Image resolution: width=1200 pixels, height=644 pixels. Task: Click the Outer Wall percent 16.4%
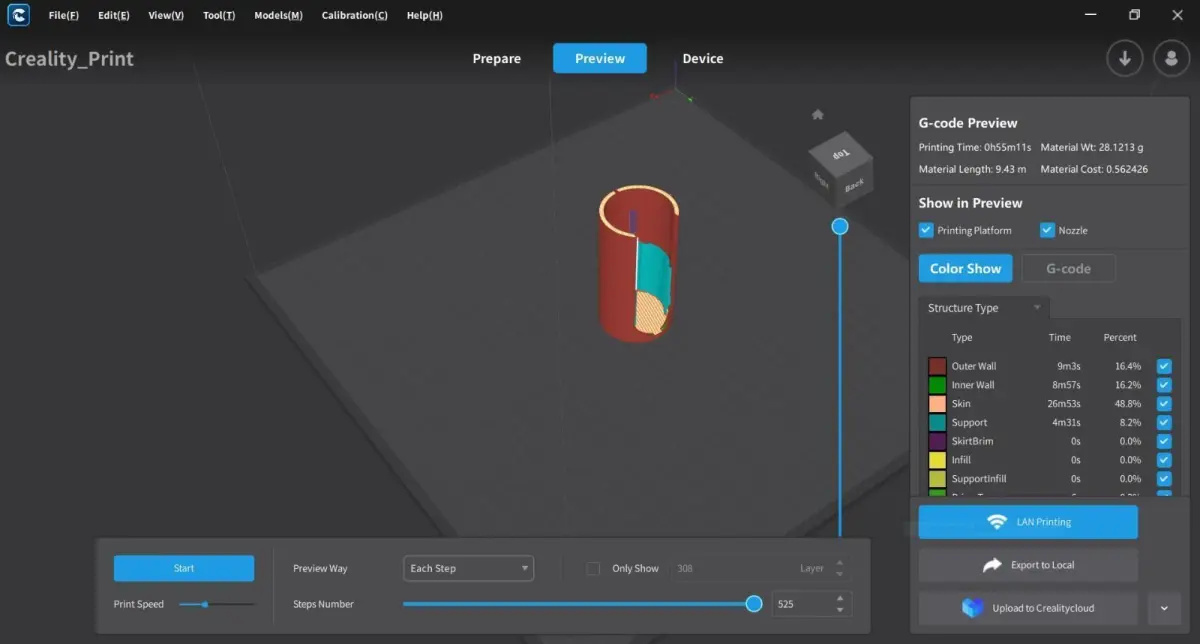[x=1128, y=366]
